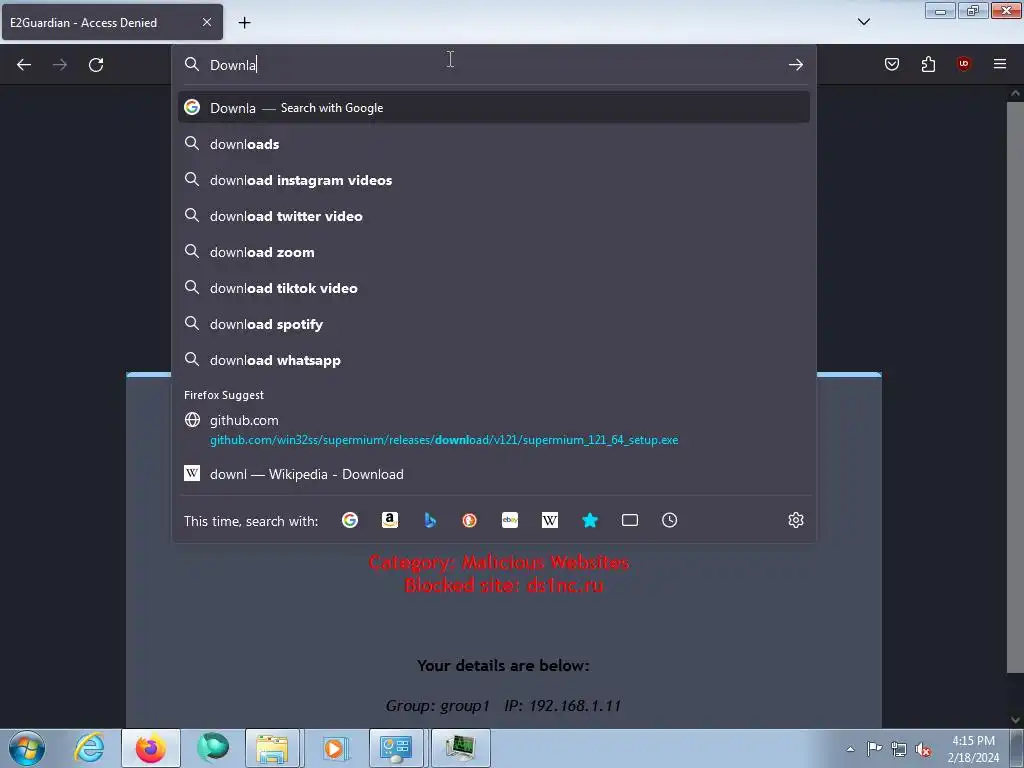Close the E2Guardian Access Denied tab

207,22
